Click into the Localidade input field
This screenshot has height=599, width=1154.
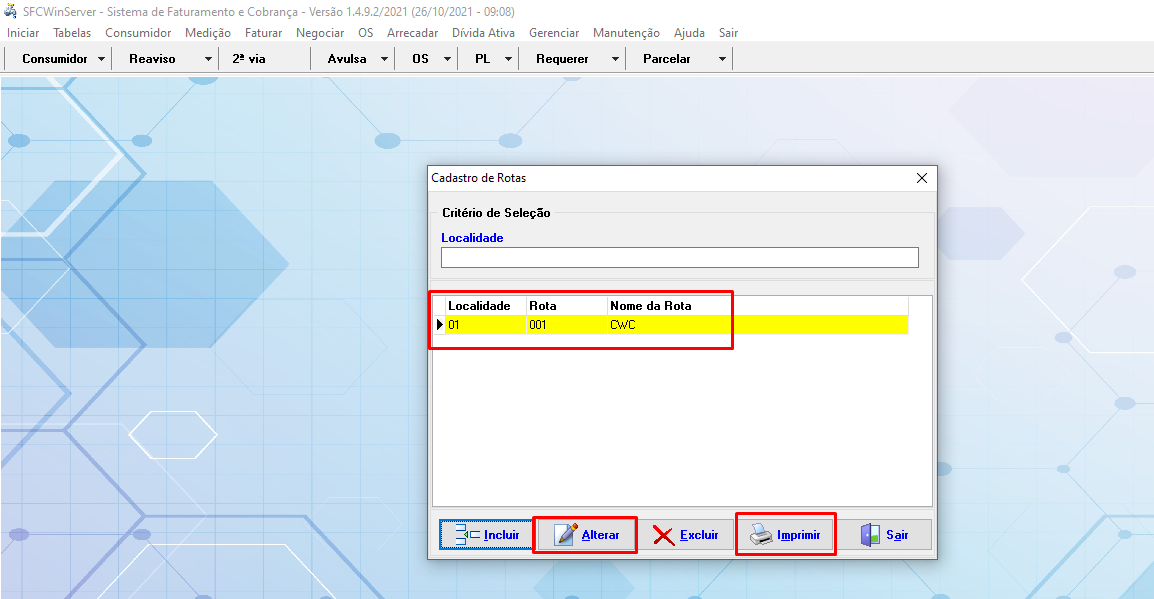pyautogui.click(x=679, y=258)
